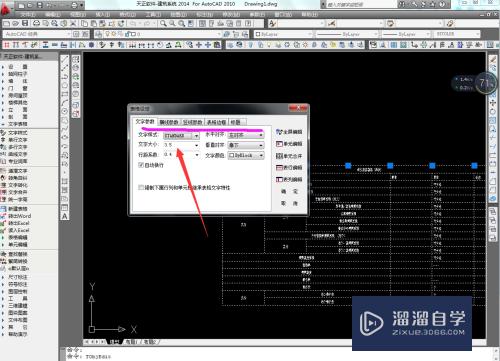Expand the 符号标注 tree item in left panel
The image size is (500, 361).
tap(3, 285)
